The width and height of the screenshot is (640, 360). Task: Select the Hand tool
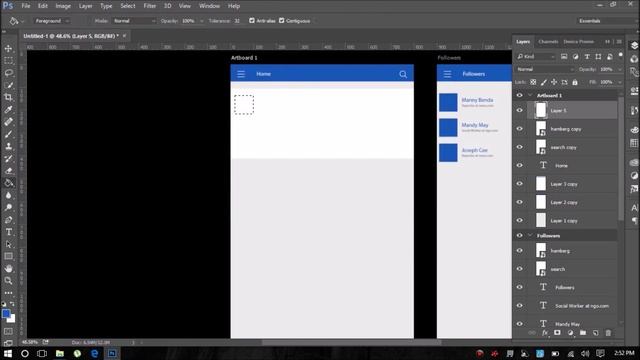point(9,269)
